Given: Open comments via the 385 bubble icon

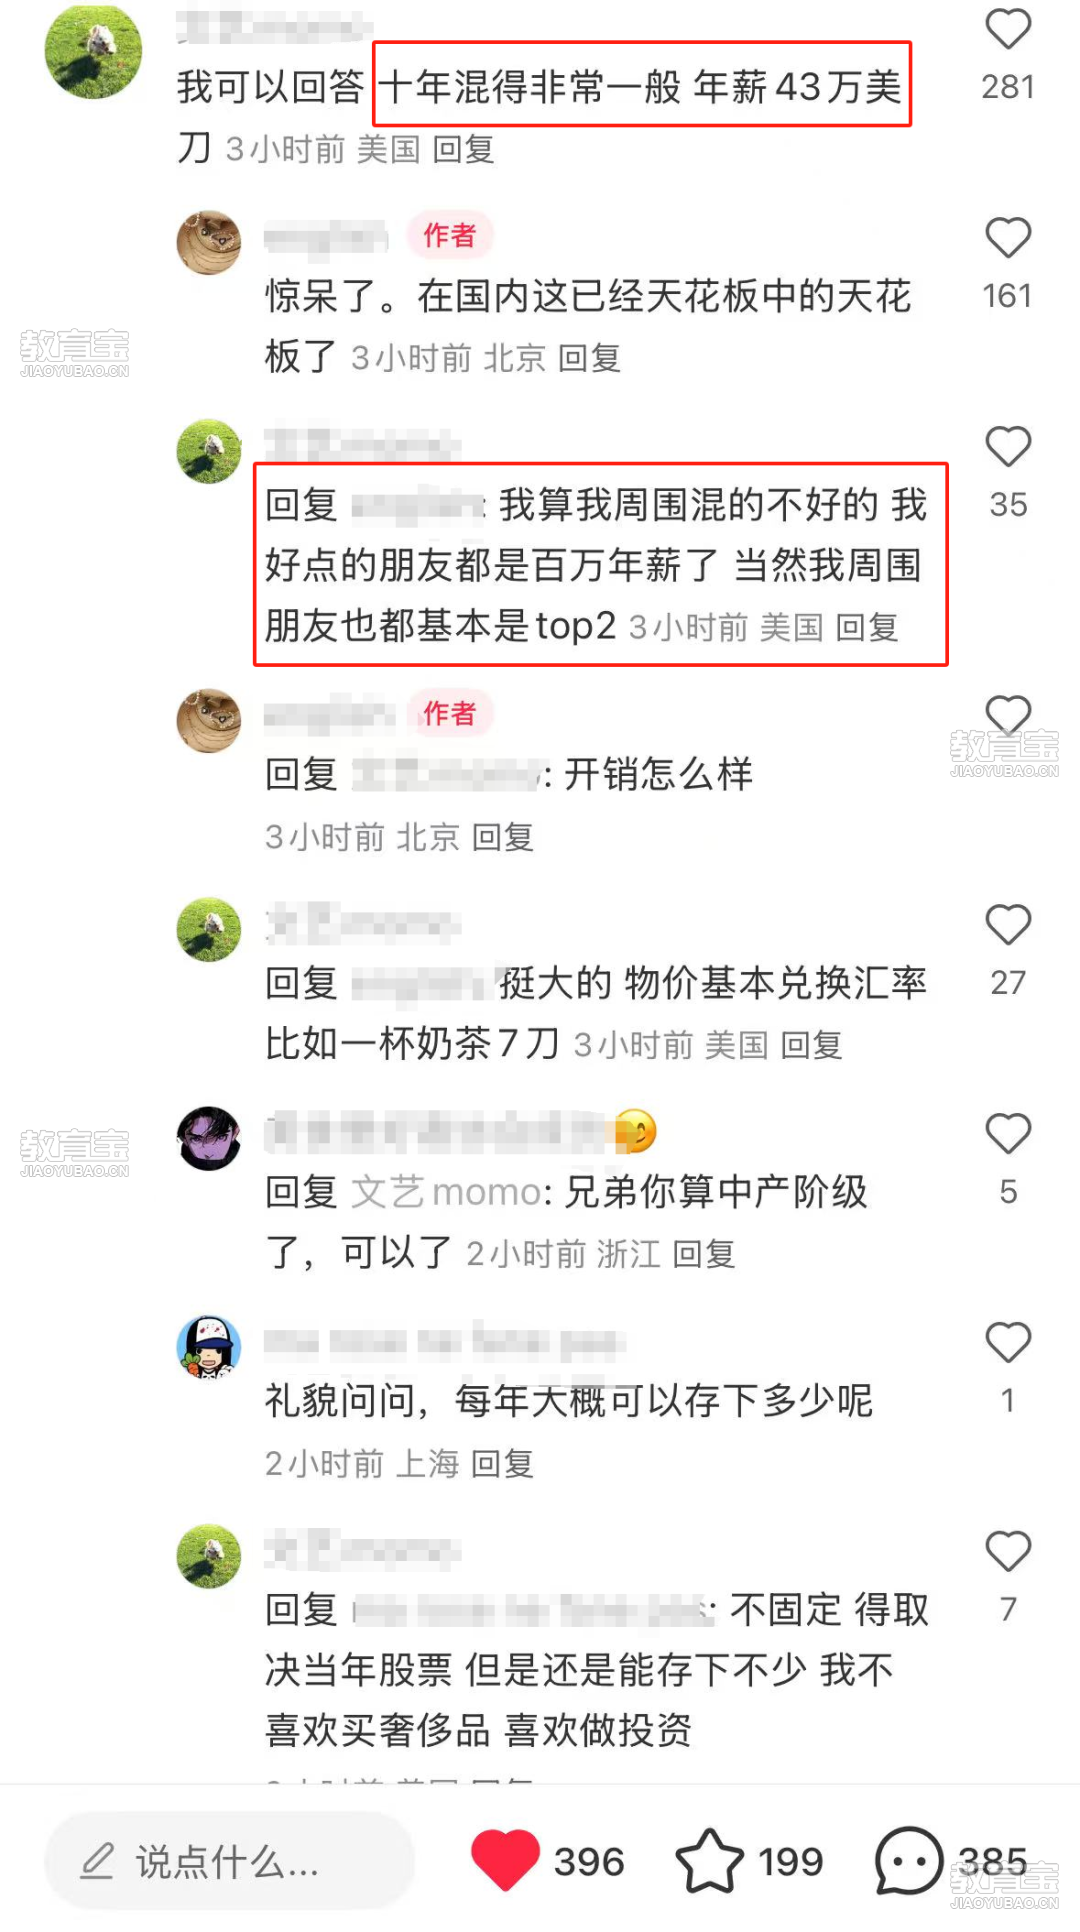Looking at the screenshot, I should click(909, 1861).
